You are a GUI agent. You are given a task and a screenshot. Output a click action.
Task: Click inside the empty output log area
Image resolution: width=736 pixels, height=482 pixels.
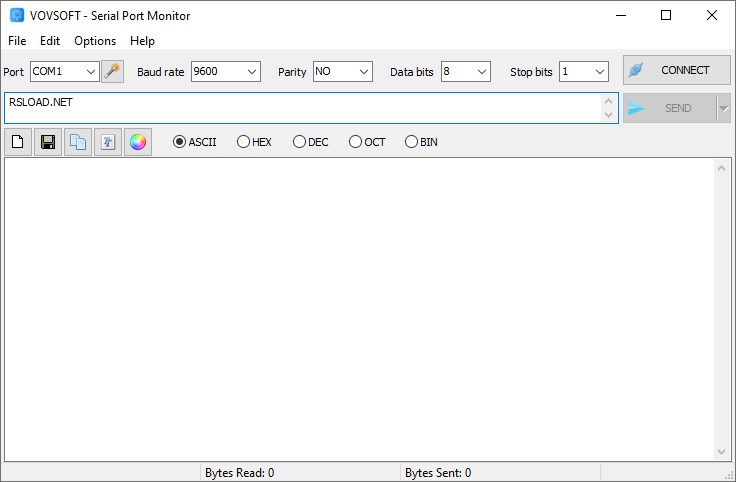(359, 309)
